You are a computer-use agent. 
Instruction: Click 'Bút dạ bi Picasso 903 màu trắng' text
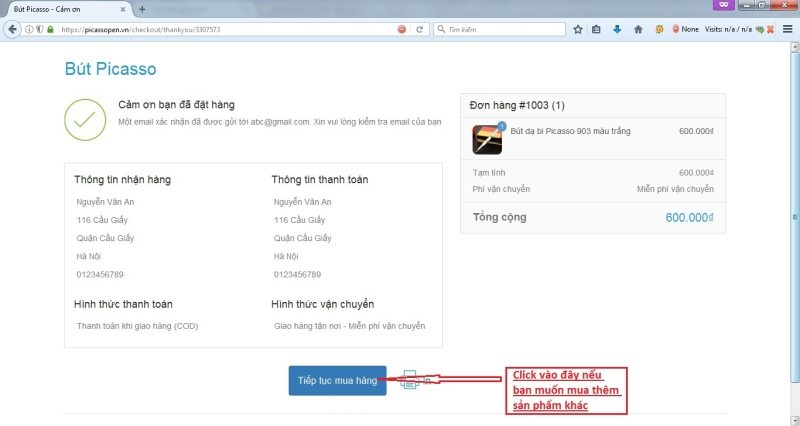pos(570,131)
